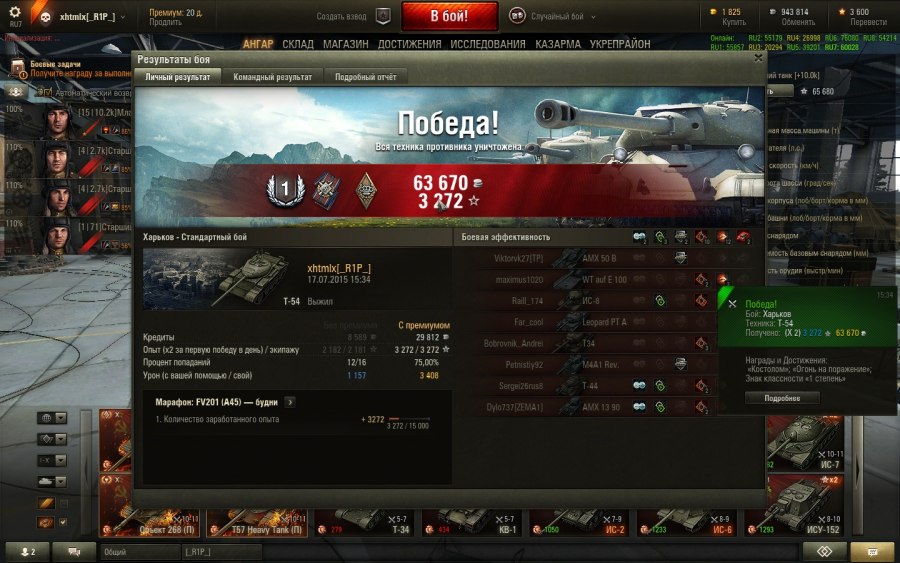This screenshot has height=563, width=900.
Task: Open the contacts list button
Action: [x=27, y=552]
